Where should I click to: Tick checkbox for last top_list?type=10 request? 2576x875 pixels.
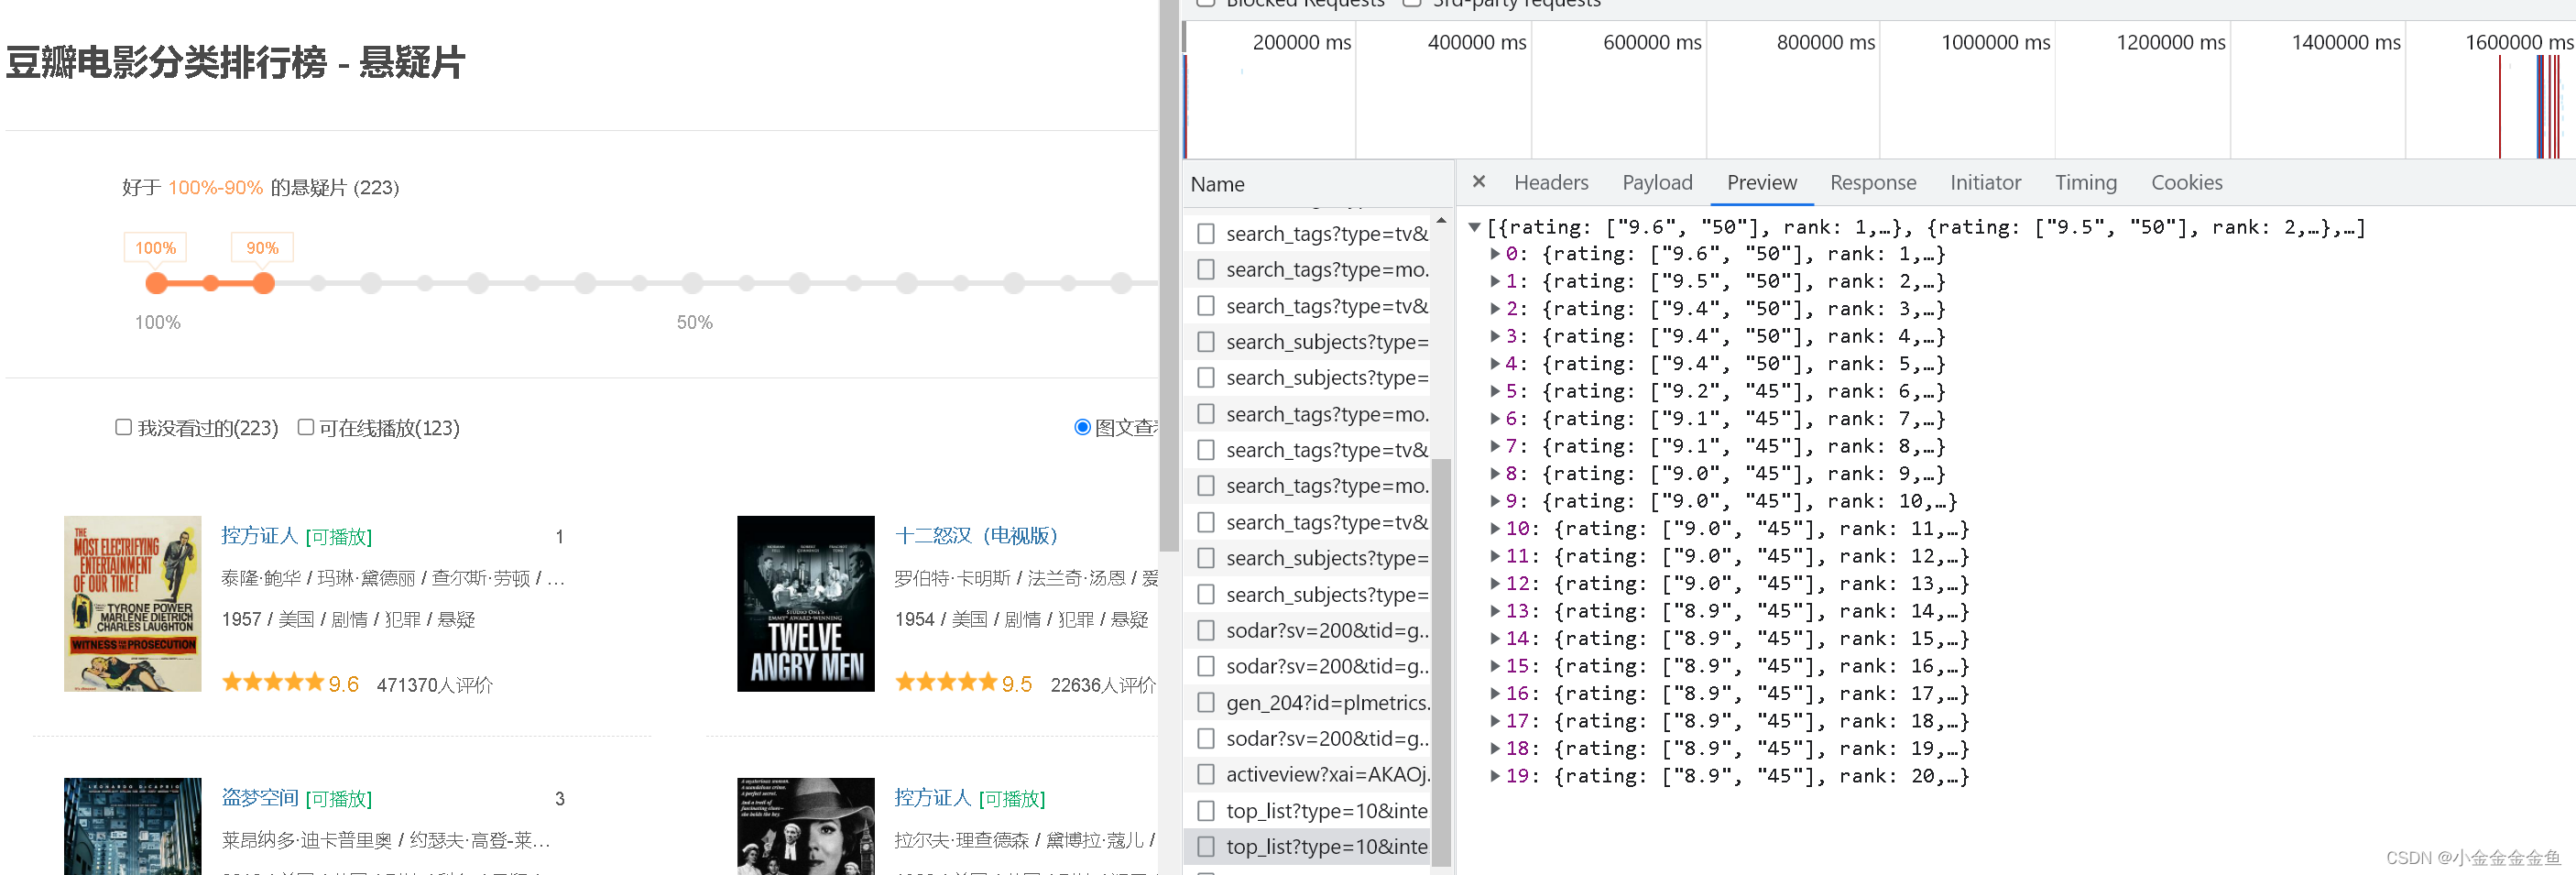(x=1206, y=847)
